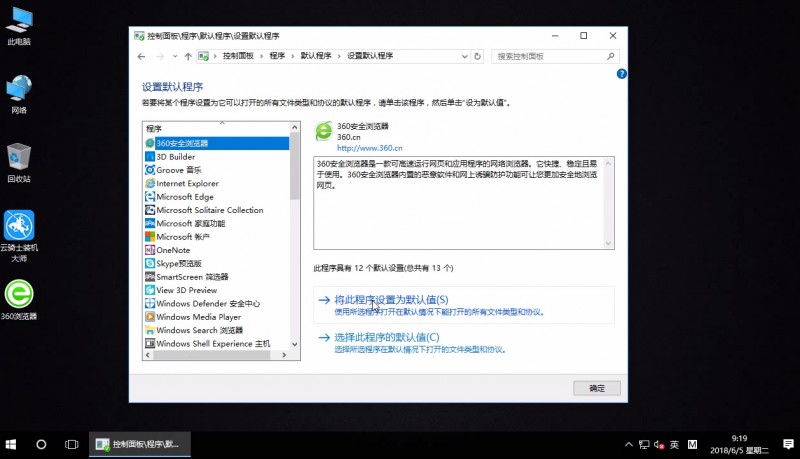Click the 英 input language indicator
Screen dimensions: 800x459
674,445
